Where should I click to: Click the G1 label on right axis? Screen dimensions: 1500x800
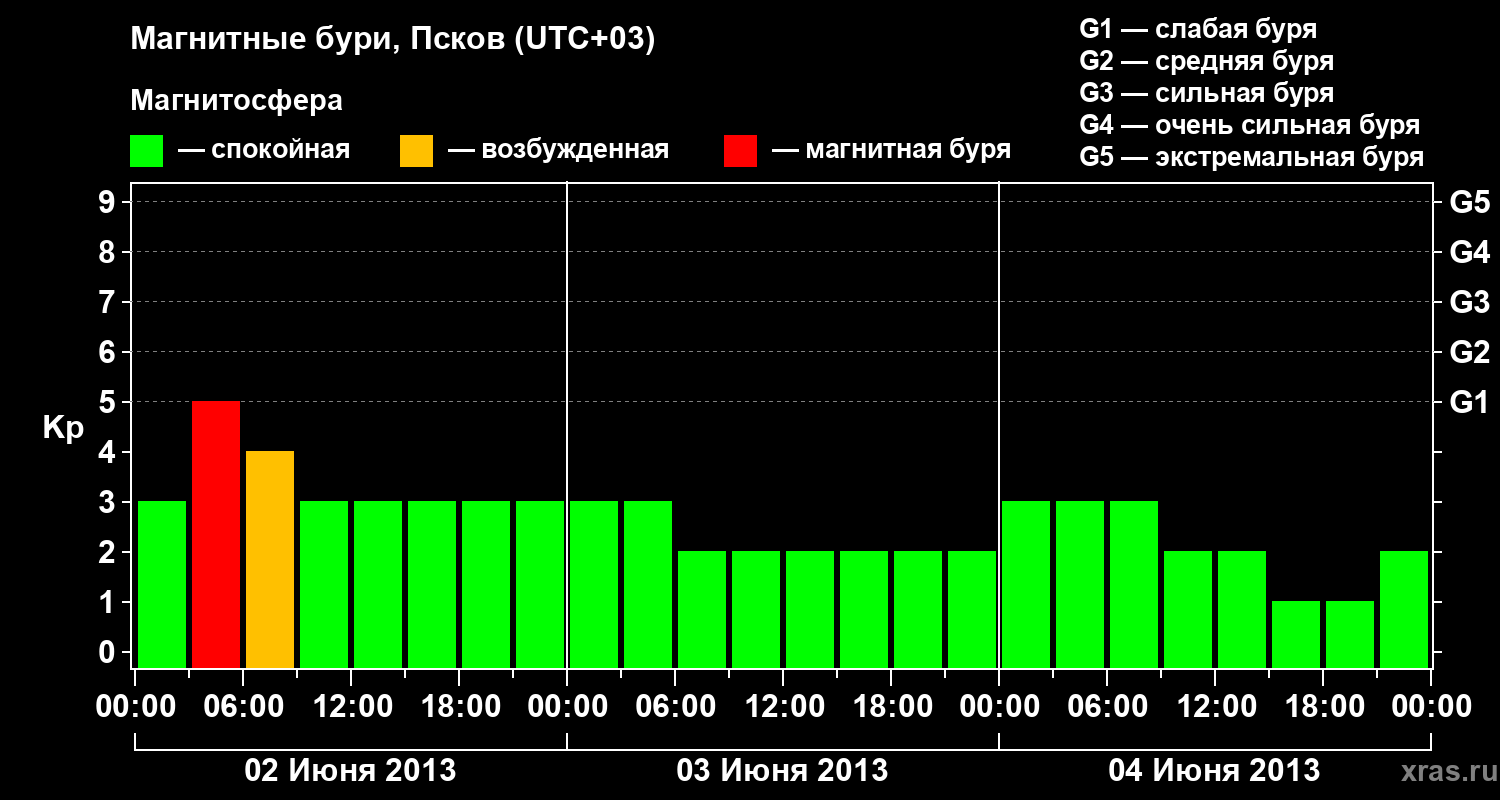[x=1470, y=402]
